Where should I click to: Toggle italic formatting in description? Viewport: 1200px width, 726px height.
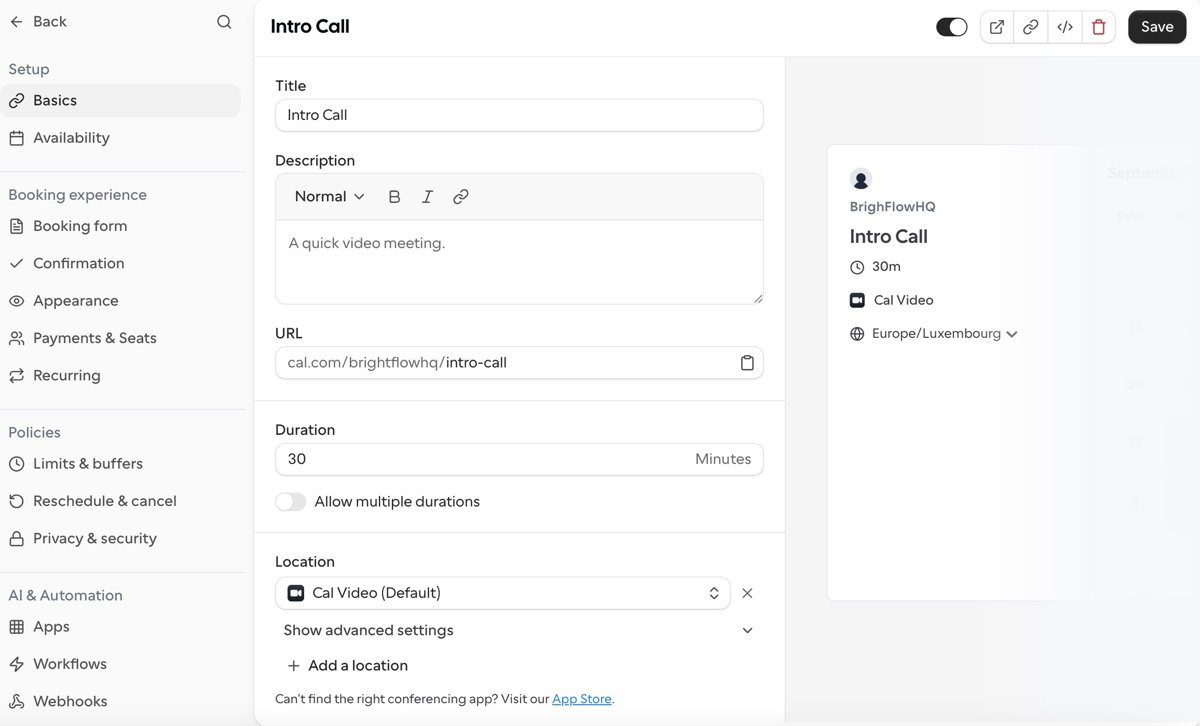(x=427, y=197)
